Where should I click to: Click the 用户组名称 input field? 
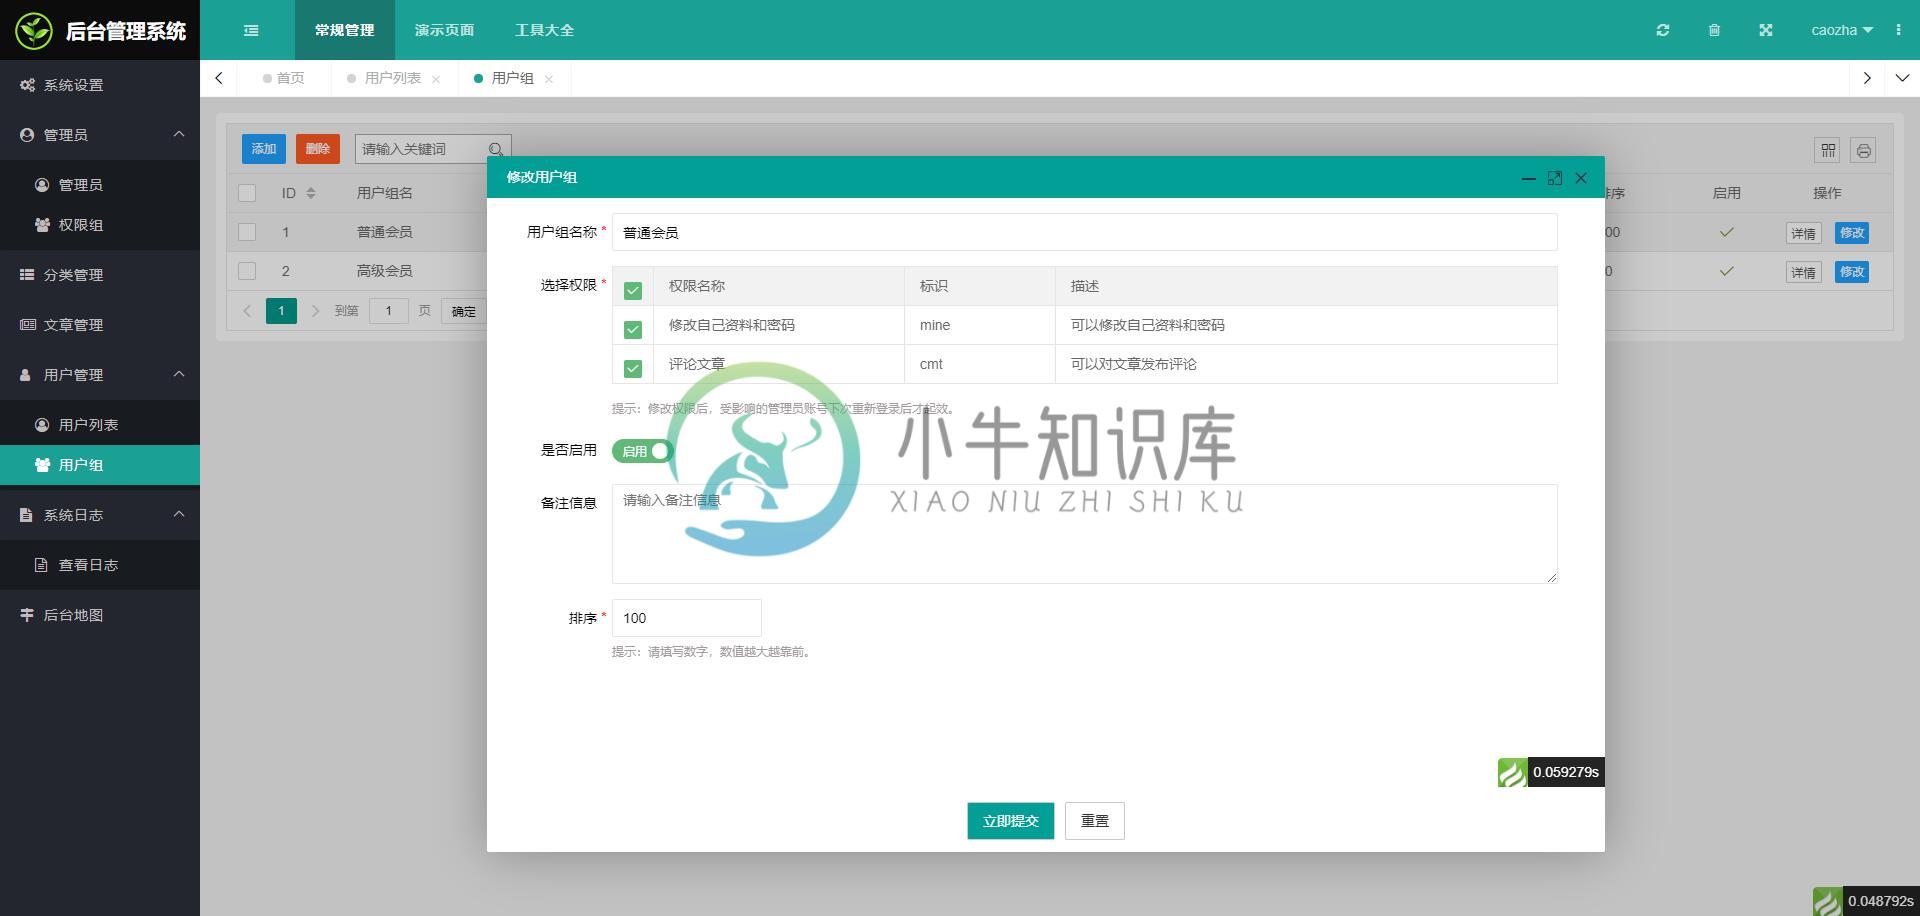1085,232
